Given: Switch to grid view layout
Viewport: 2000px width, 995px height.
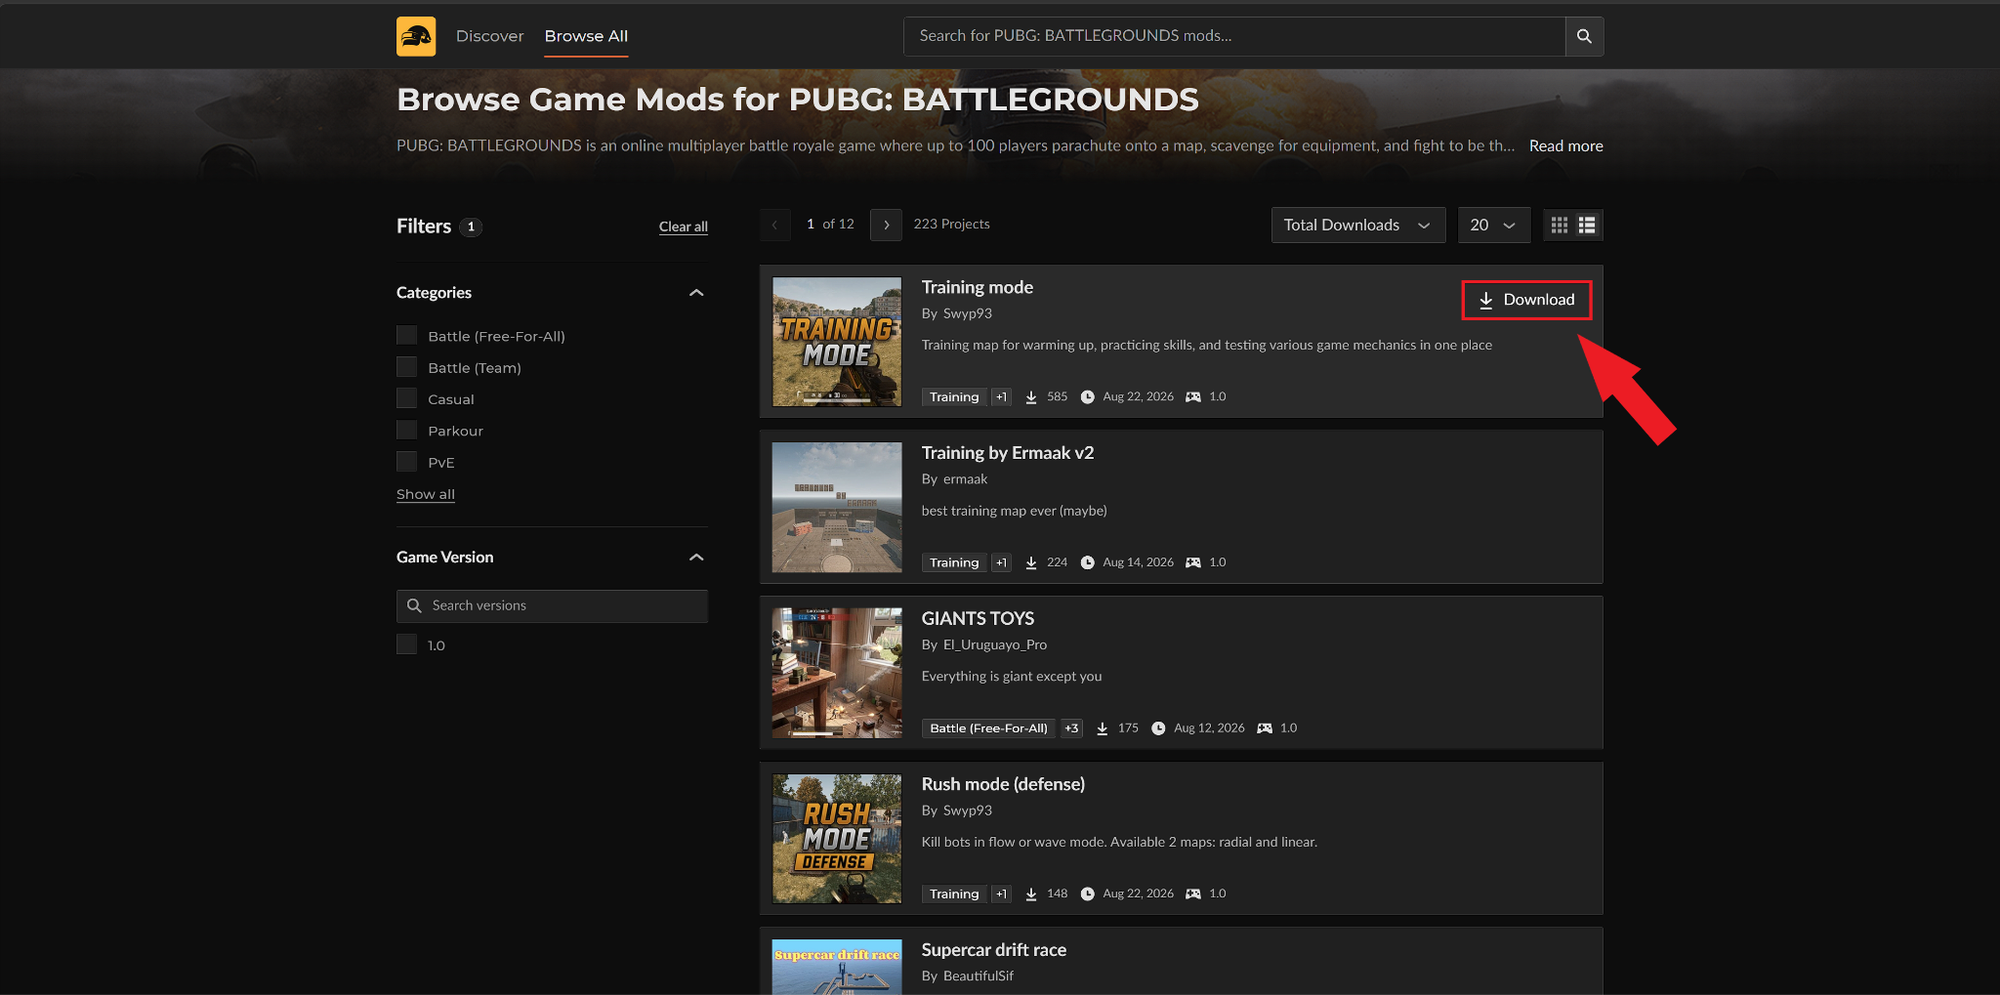Looking at the screenshot, I should click(x=1559, y=225).
